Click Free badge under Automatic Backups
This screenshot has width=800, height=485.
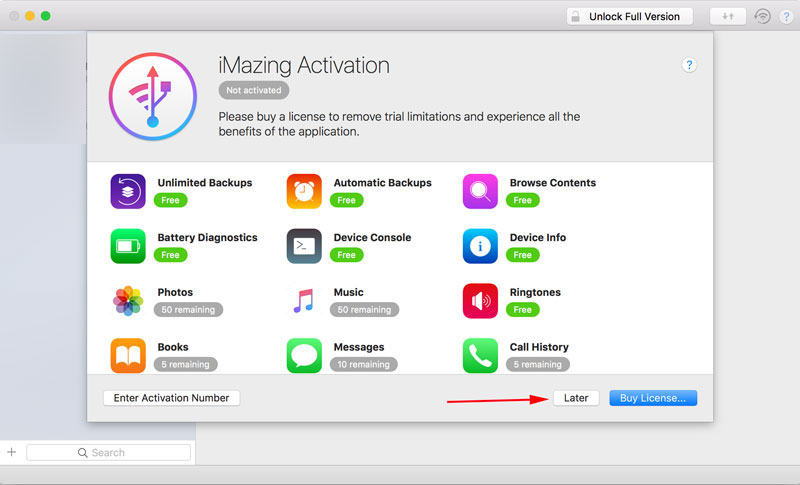click(x=346, y=200)
